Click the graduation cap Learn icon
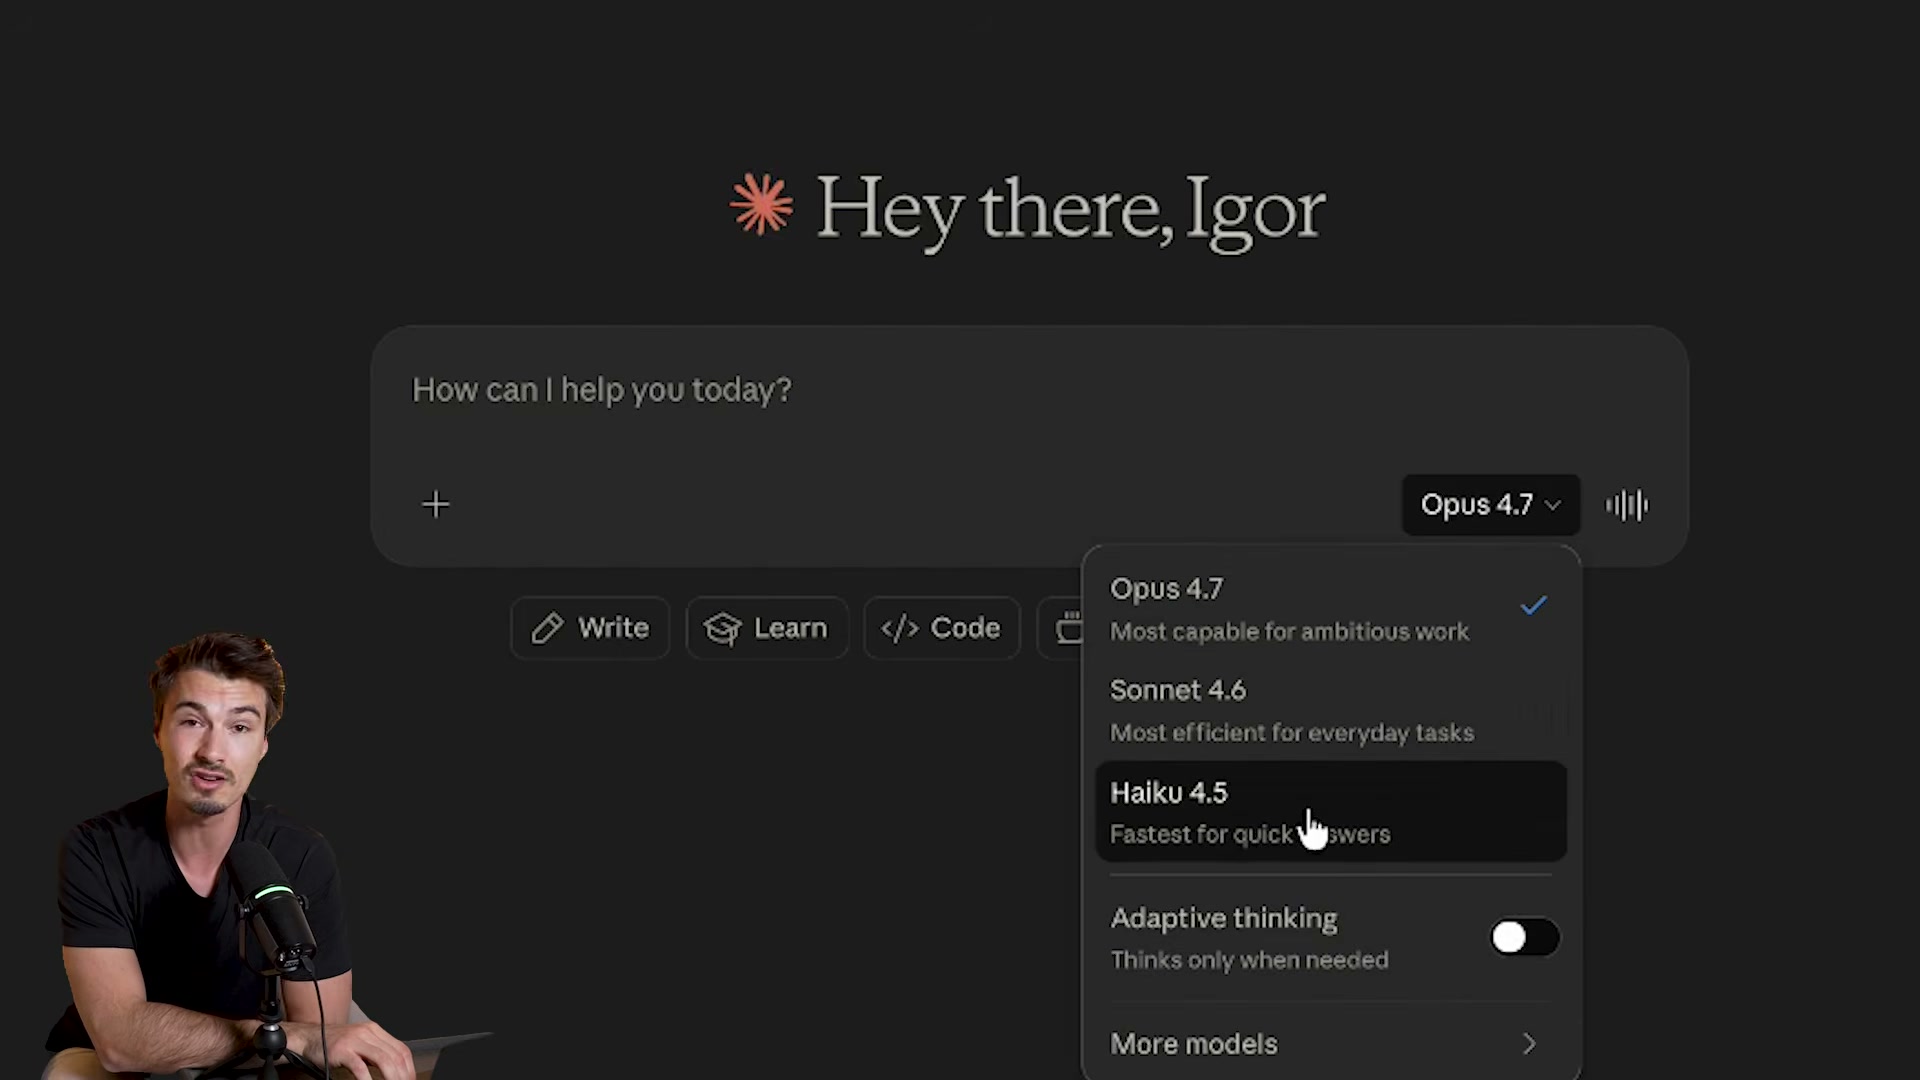Viewport: 1920px width, 1080px height. [x=722, y=628]
